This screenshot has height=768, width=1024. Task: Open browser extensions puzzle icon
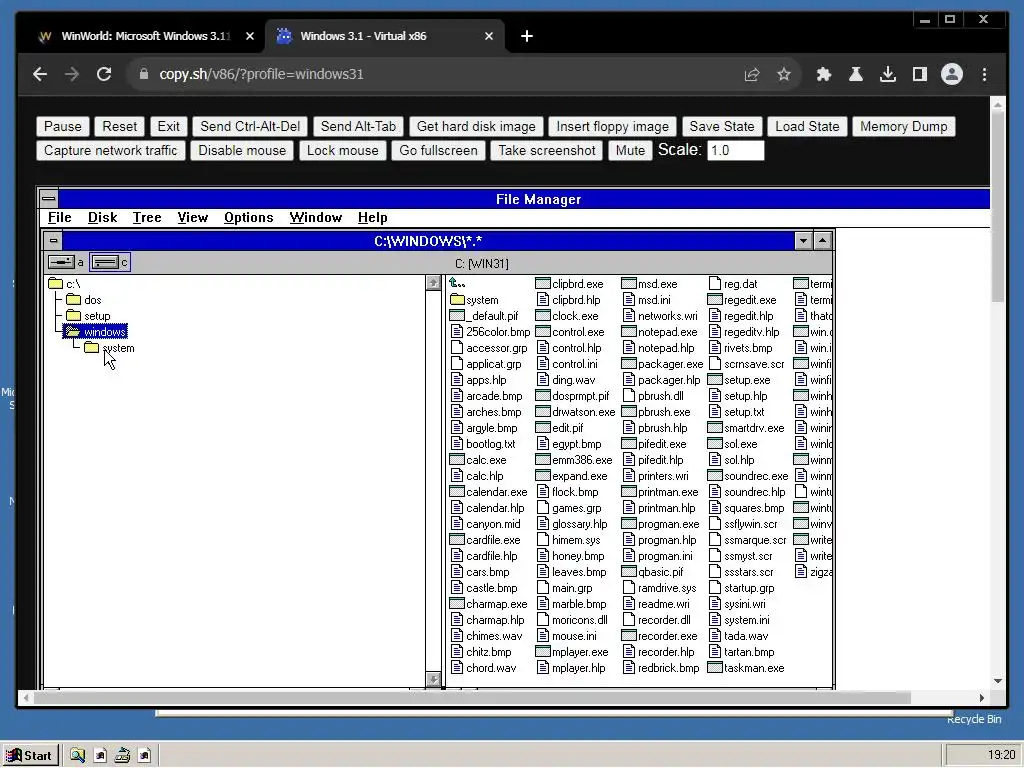[x=824, y=74]
